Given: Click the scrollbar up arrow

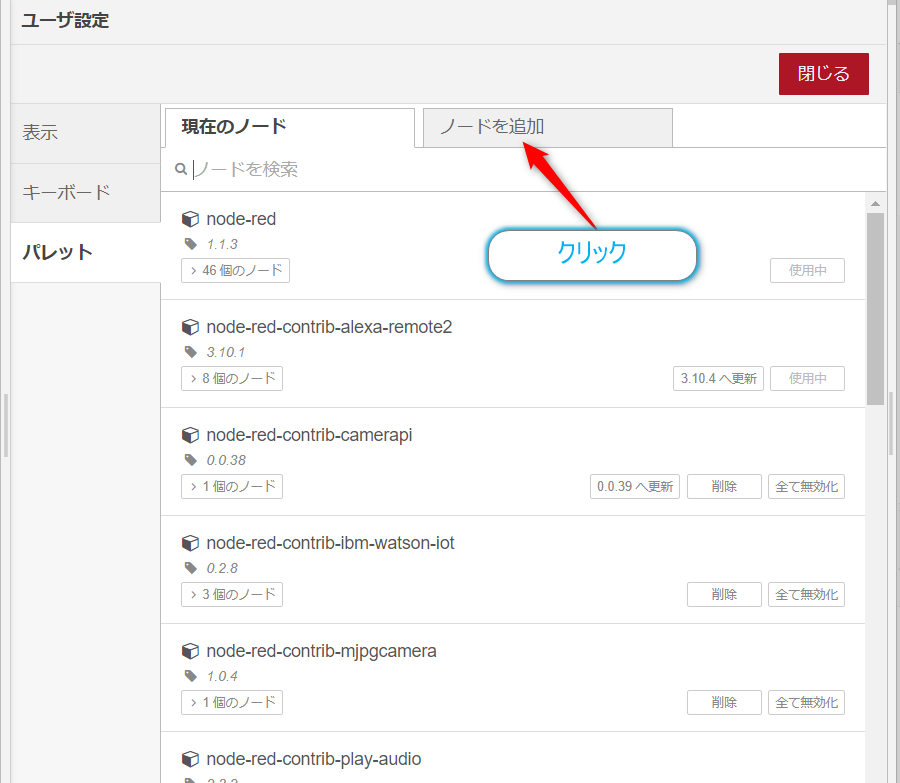Looking at the screenshot, I should [x=875, y=204].
